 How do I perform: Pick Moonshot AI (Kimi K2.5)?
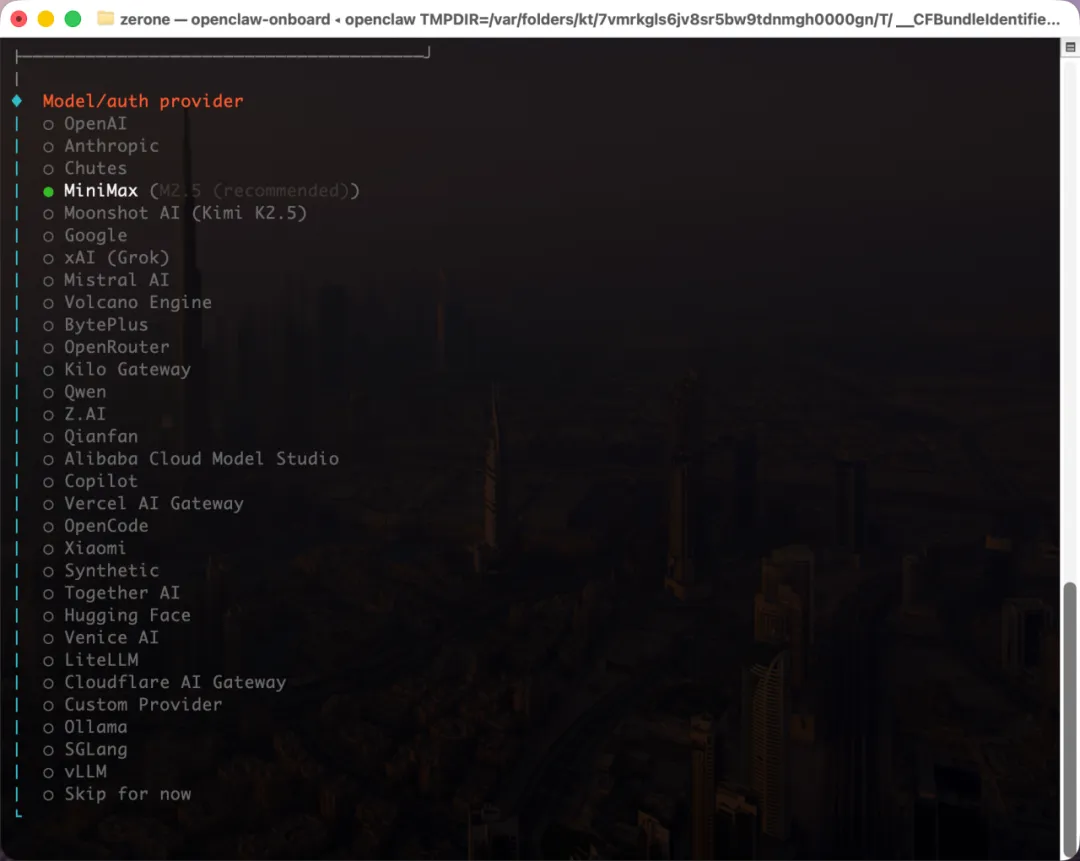click(174, 213)
